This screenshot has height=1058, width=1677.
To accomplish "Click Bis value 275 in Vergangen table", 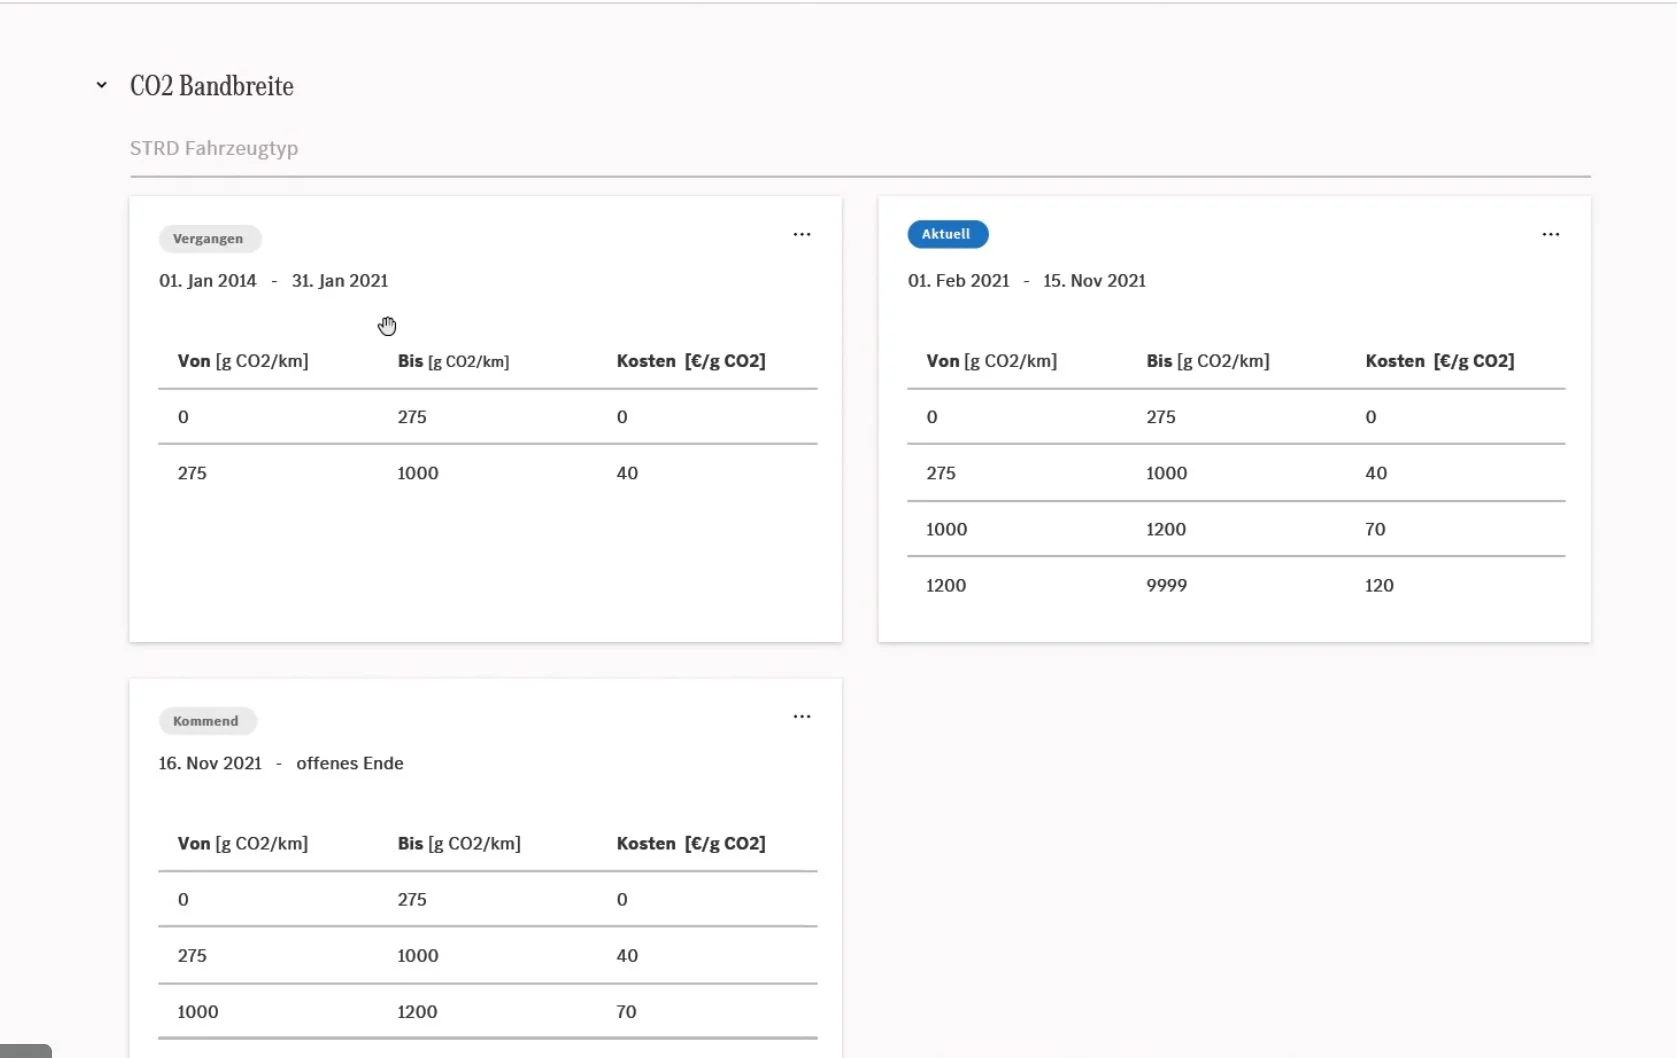I will click(x=412, y=417).
